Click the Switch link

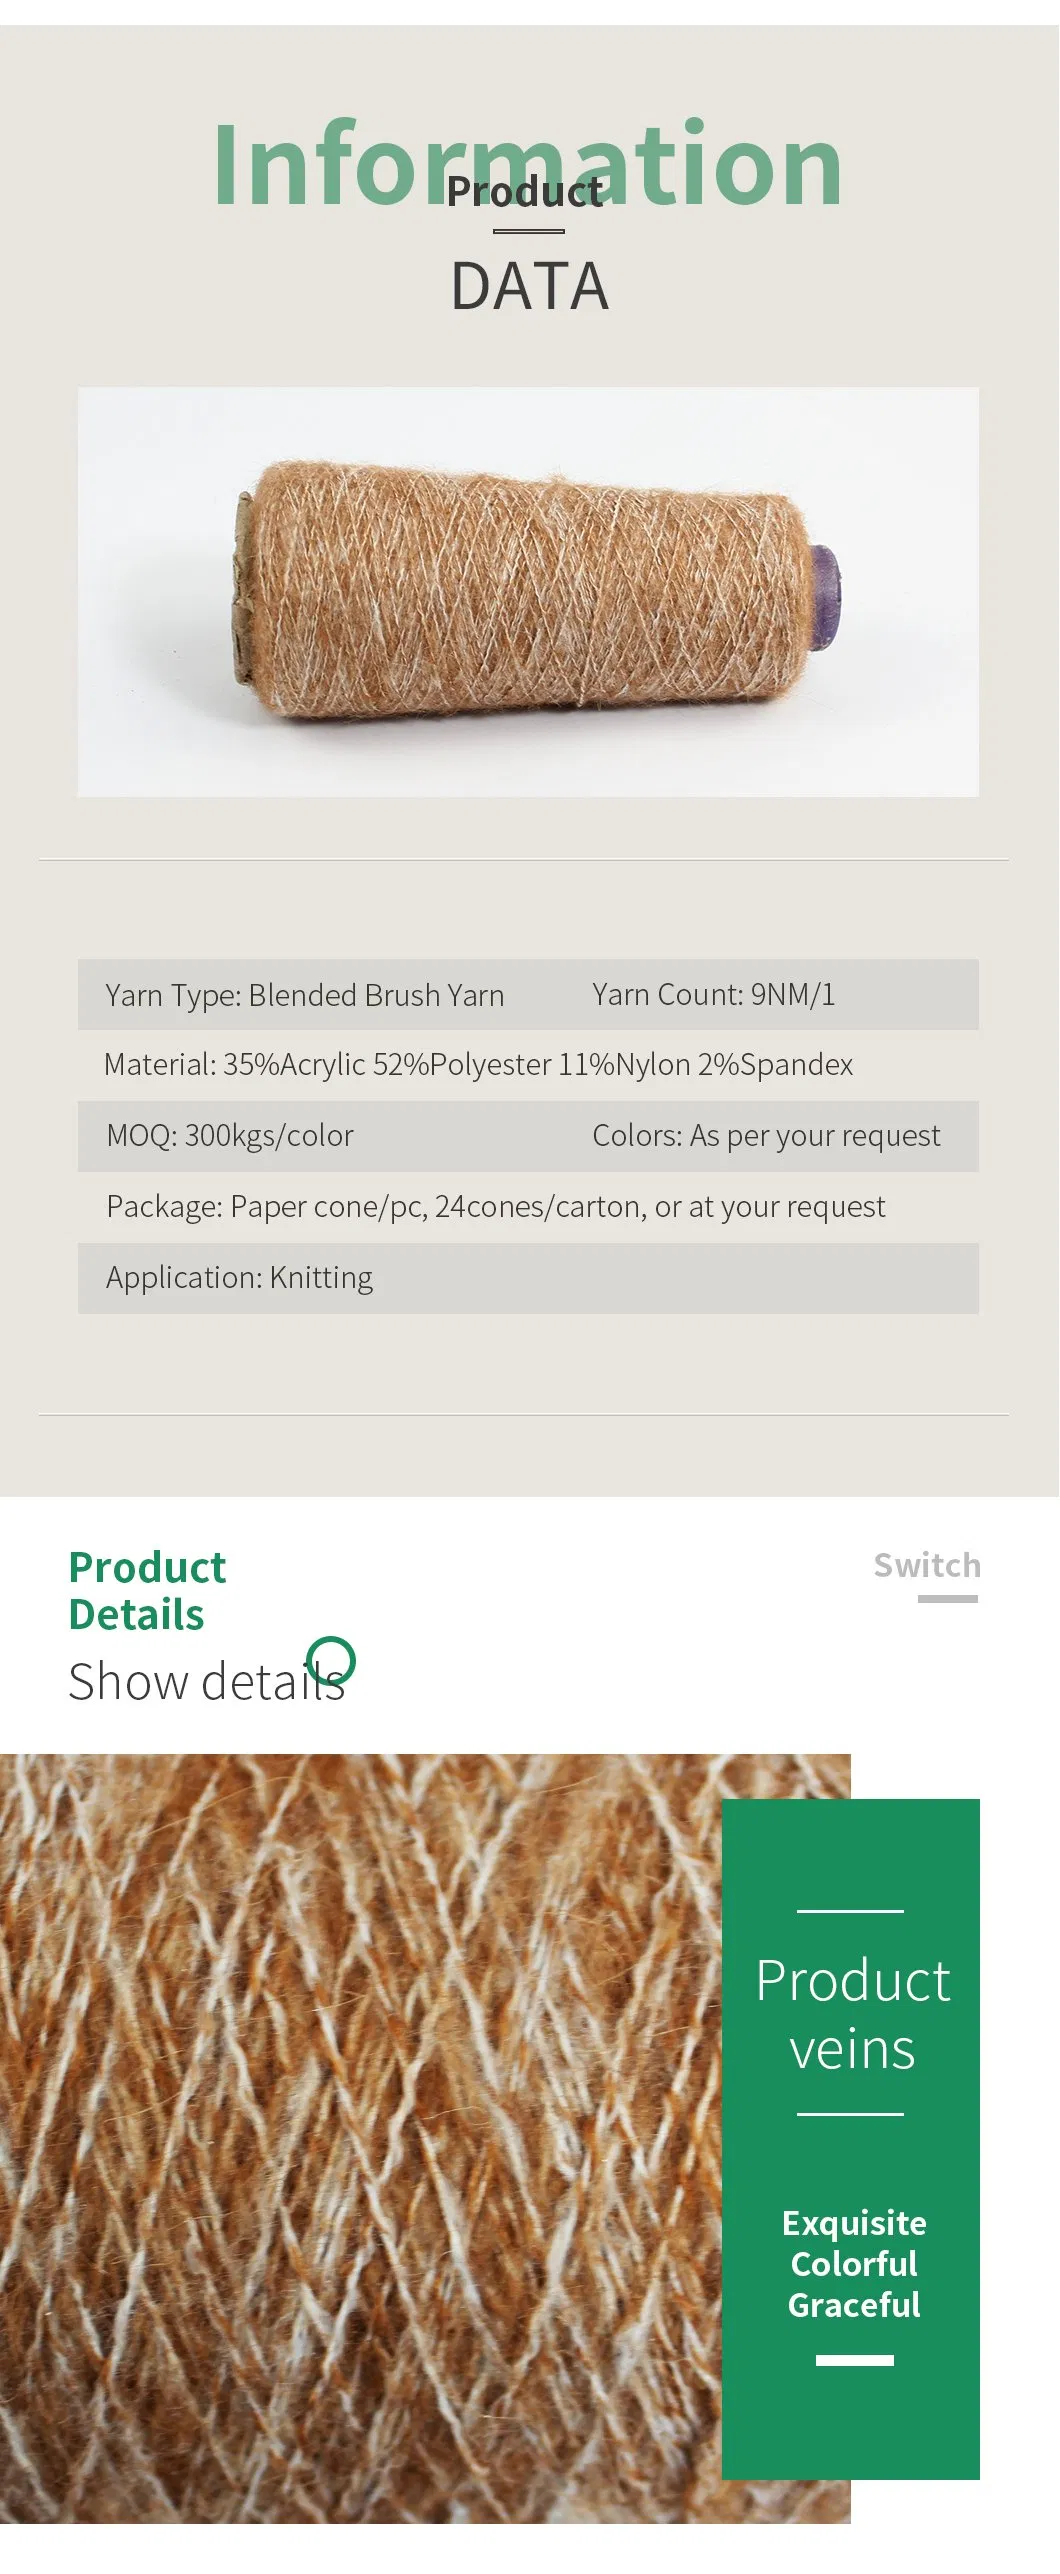coord(927,1565)
